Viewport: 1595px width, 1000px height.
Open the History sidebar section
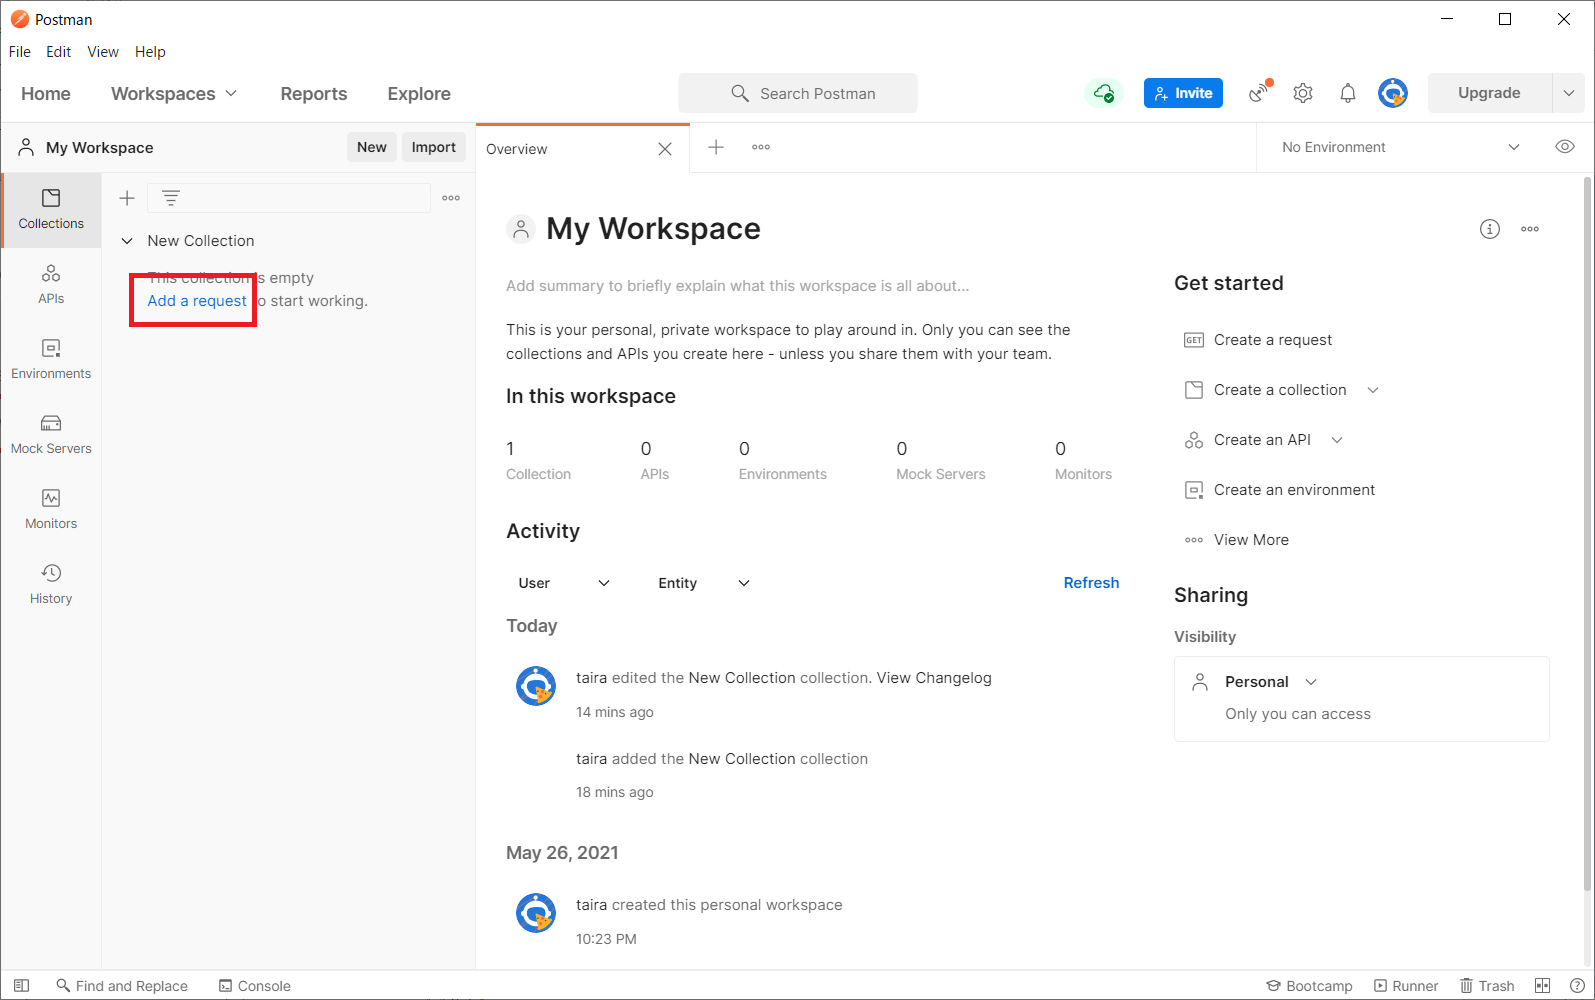51,585
